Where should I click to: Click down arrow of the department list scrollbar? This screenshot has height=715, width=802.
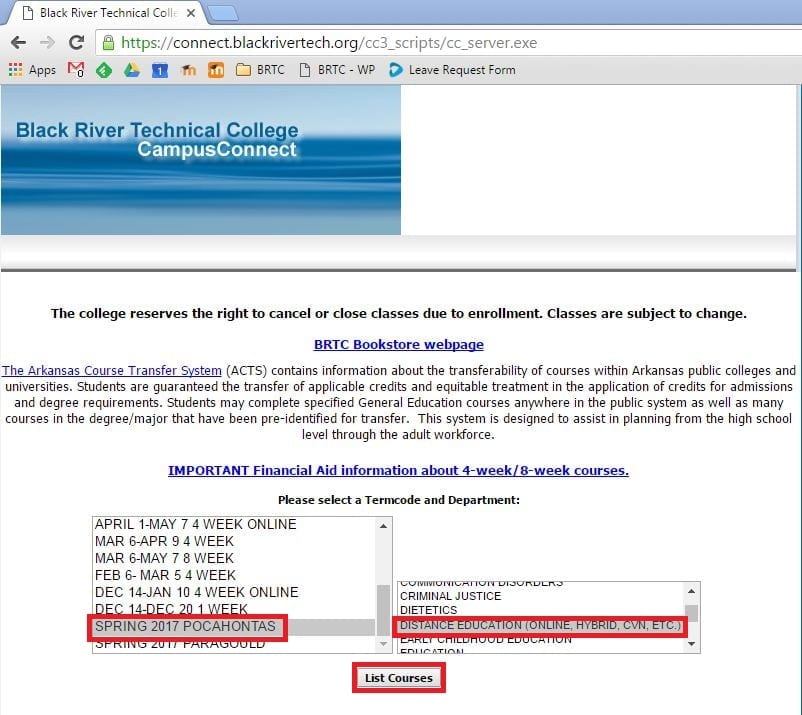692,644
